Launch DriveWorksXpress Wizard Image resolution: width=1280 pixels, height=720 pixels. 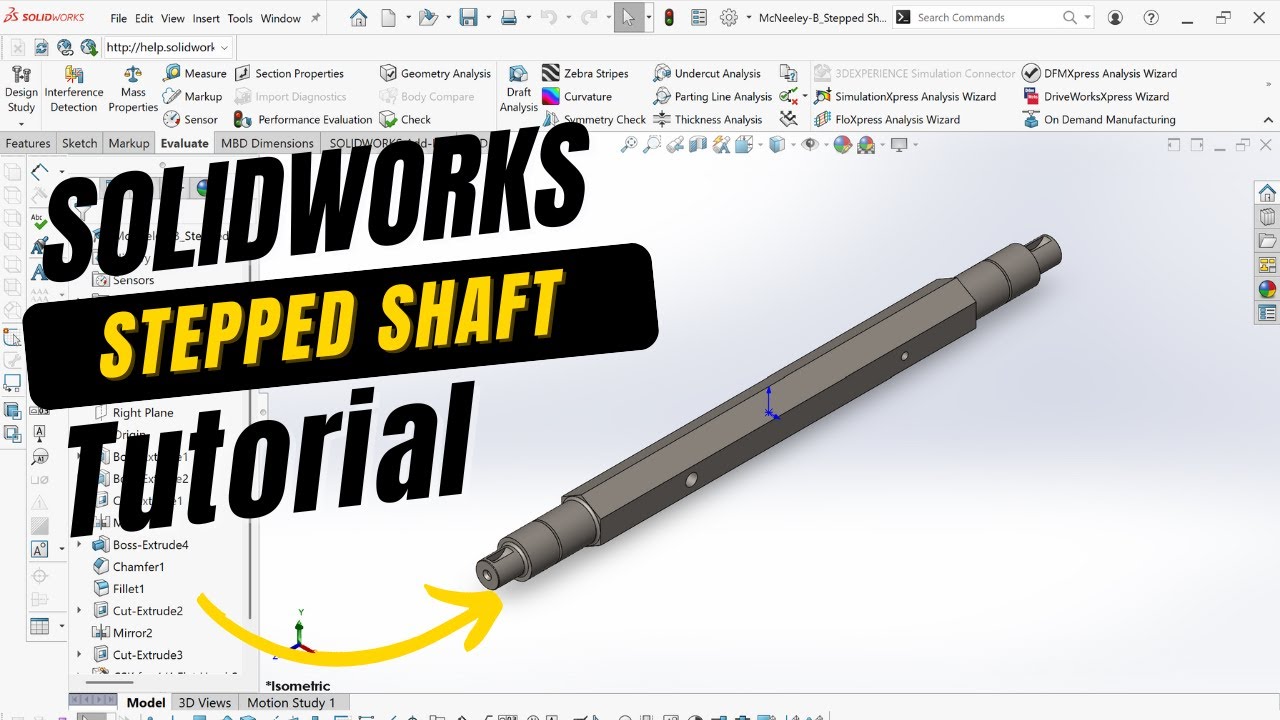1096,96
